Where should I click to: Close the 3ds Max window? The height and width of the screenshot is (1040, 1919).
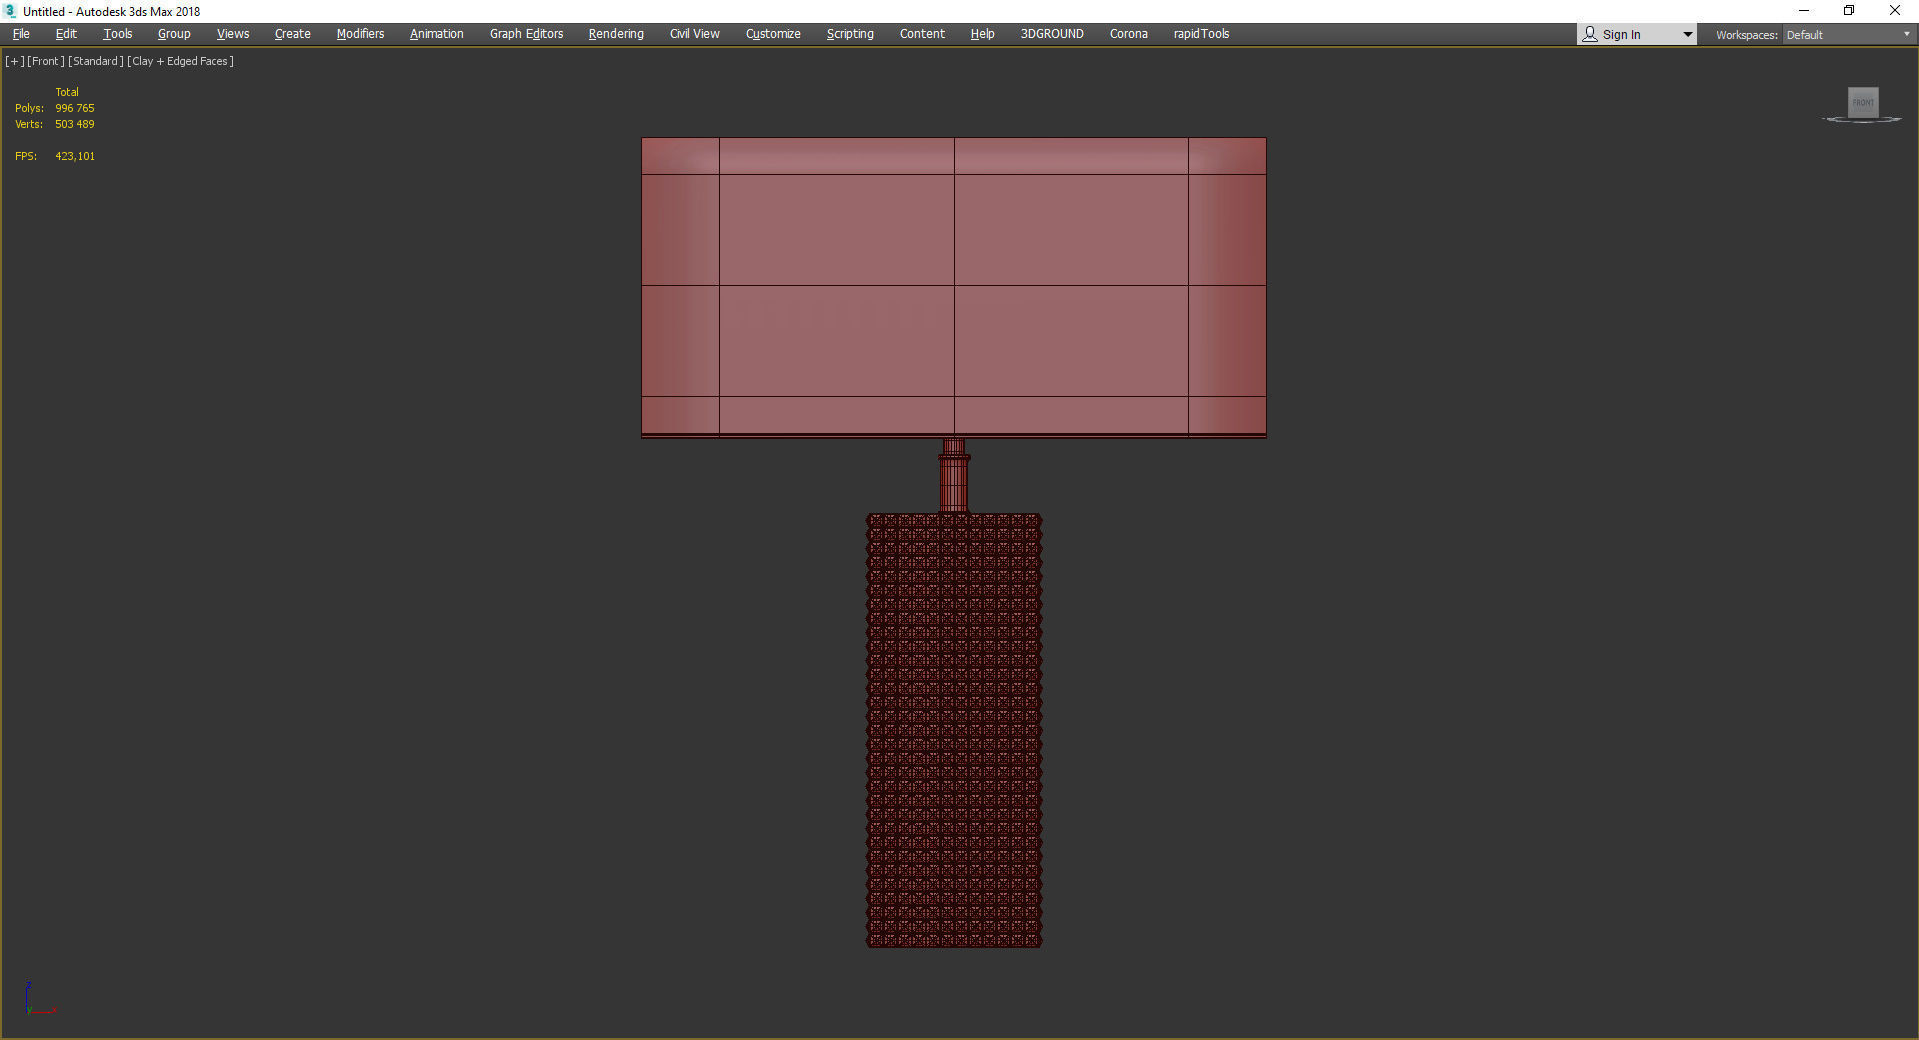[1895, 11]
